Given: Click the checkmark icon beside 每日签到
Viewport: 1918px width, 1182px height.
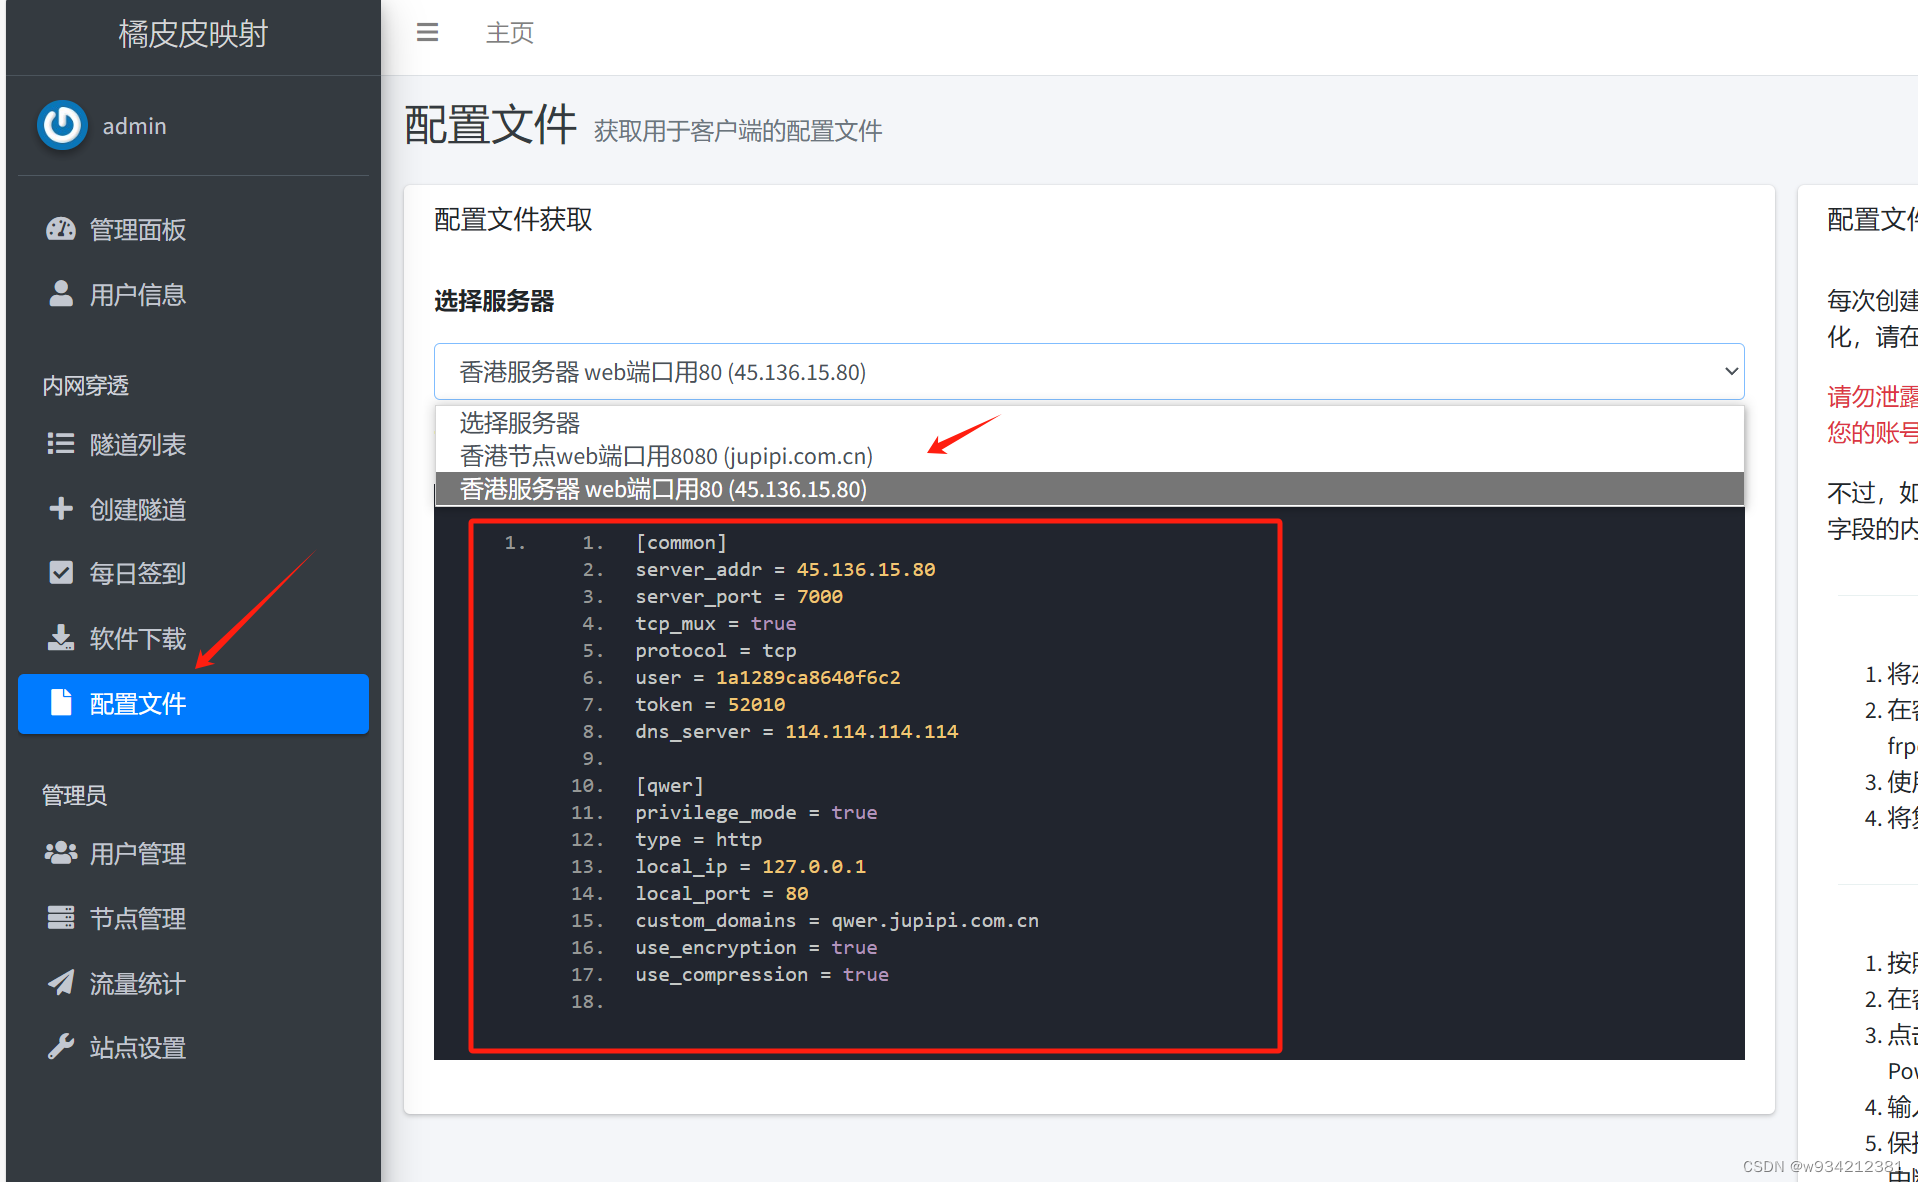Looking at the screenshot, I should pyautogui.click(x=61, y=573).
